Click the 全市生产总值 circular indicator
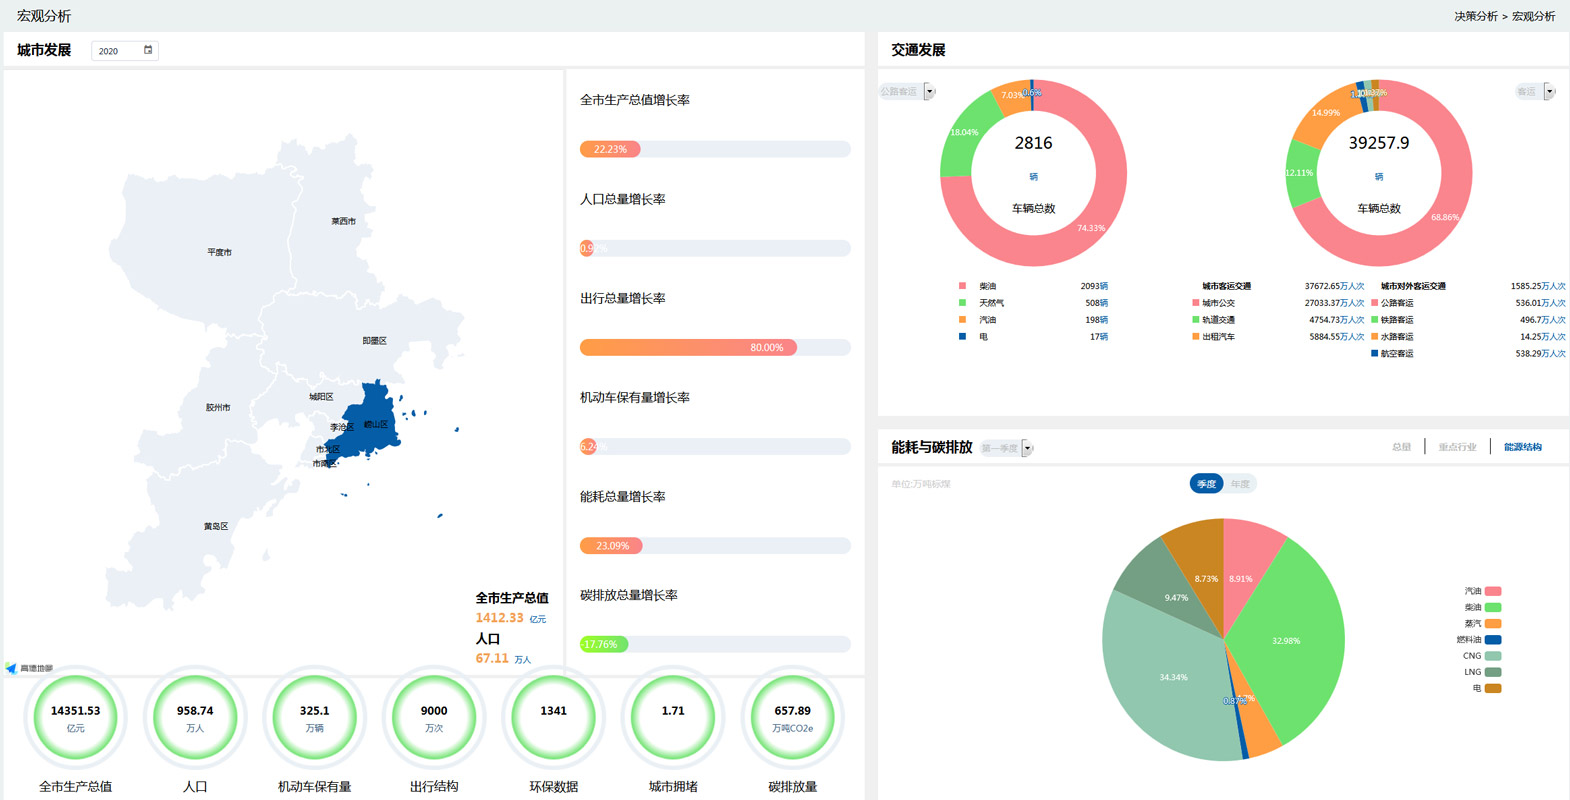Screen dimensions: 1570x800 point(76,718)
